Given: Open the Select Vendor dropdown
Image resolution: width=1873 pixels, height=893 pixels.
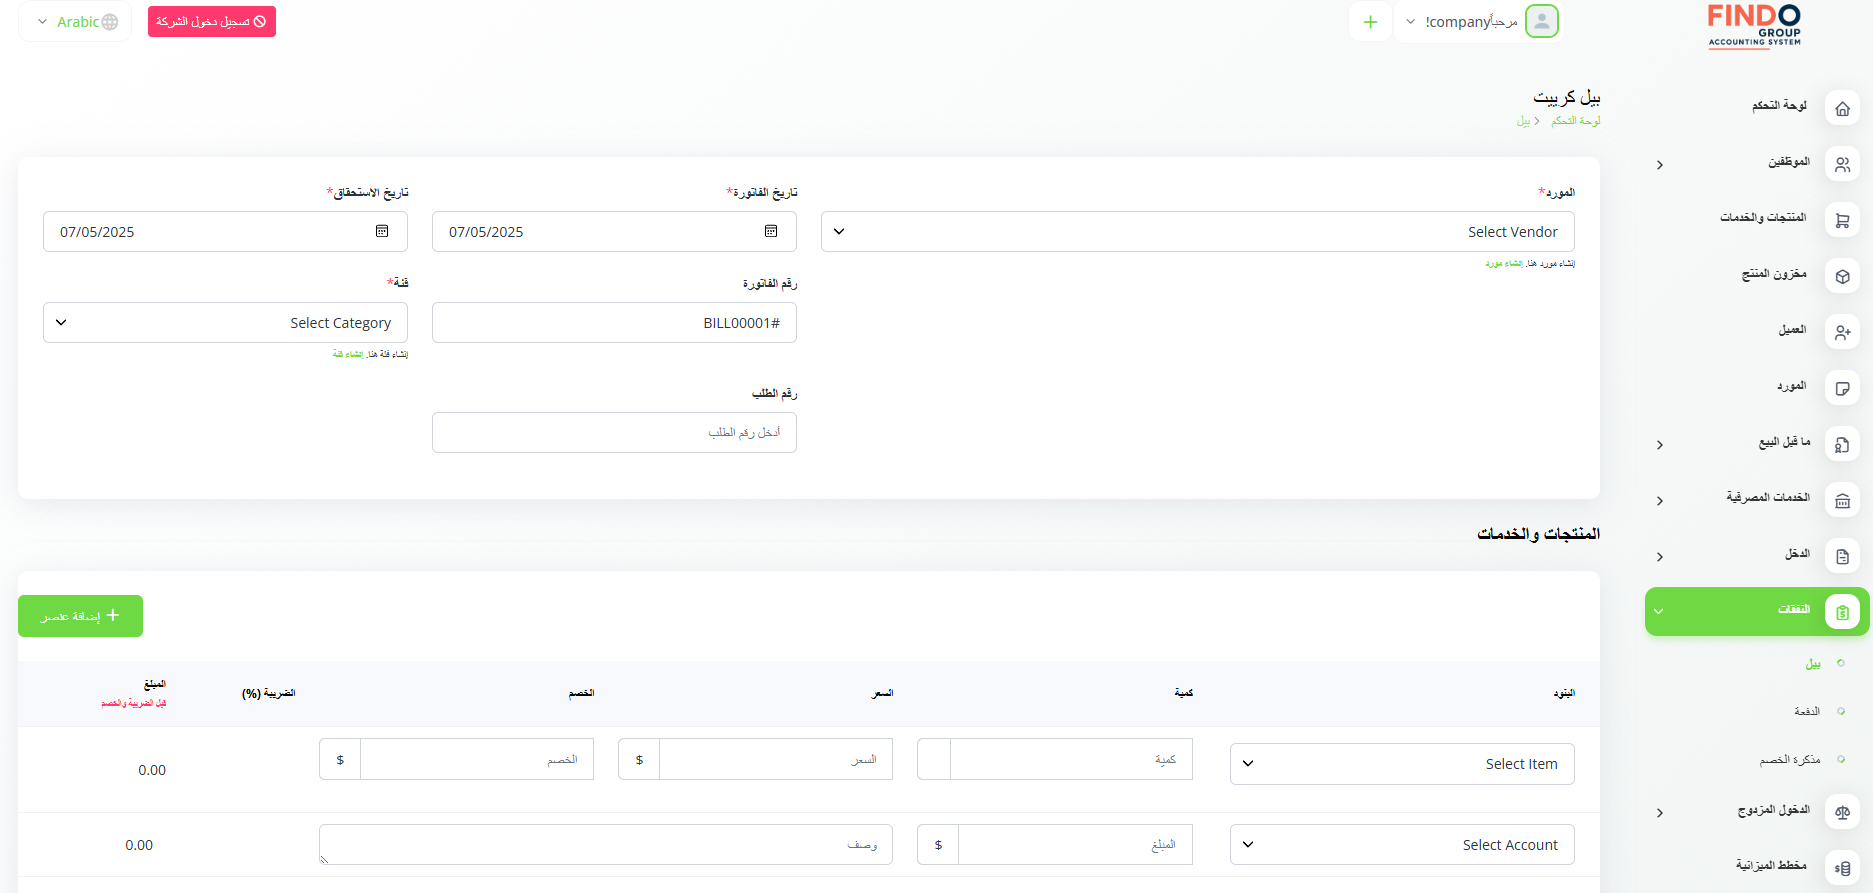Looking at the screenshot, I should point(1197,232).
